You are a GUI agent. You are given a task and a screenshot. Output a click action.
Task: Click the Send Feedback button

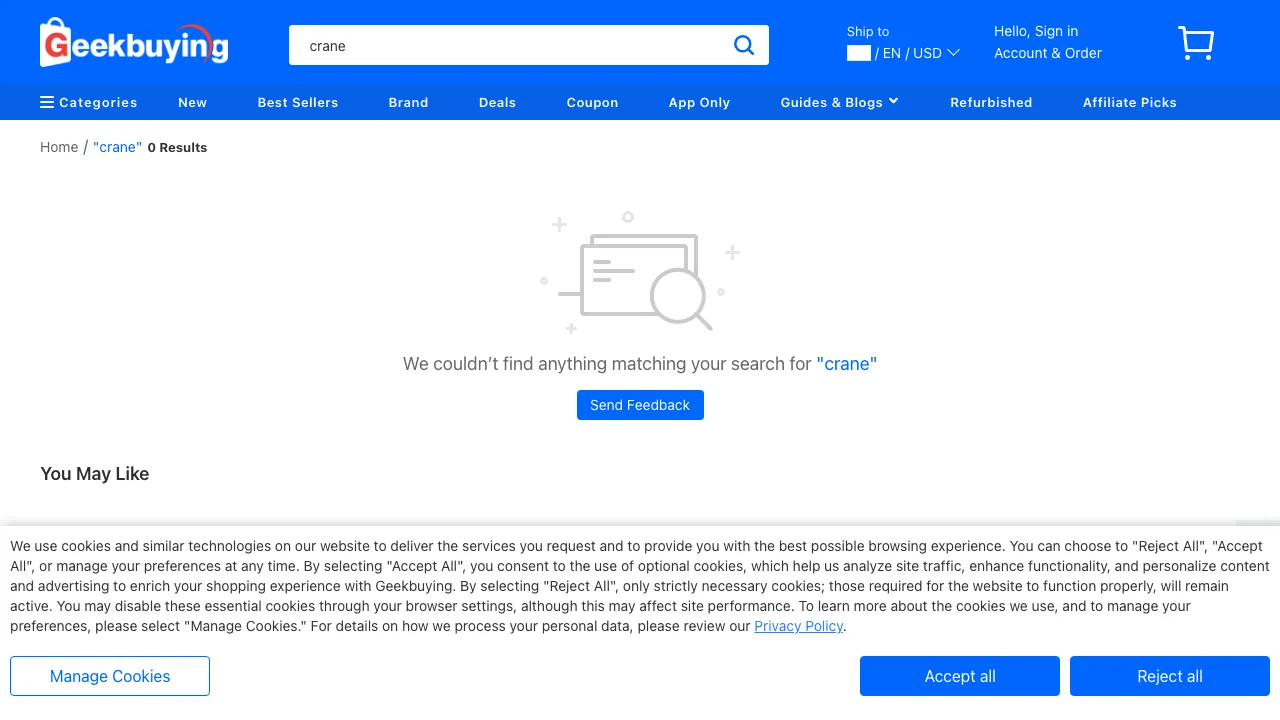(640, 405)
